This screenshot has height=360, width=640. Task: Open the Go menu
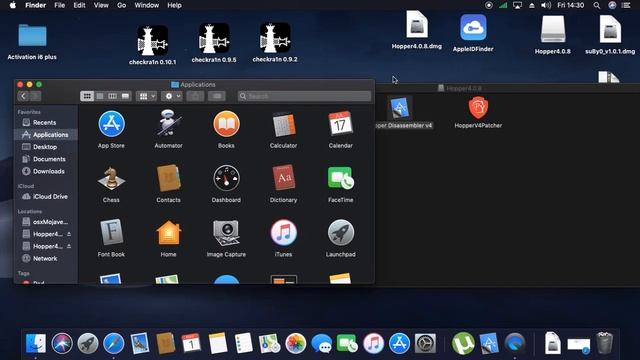coord(122,5)
